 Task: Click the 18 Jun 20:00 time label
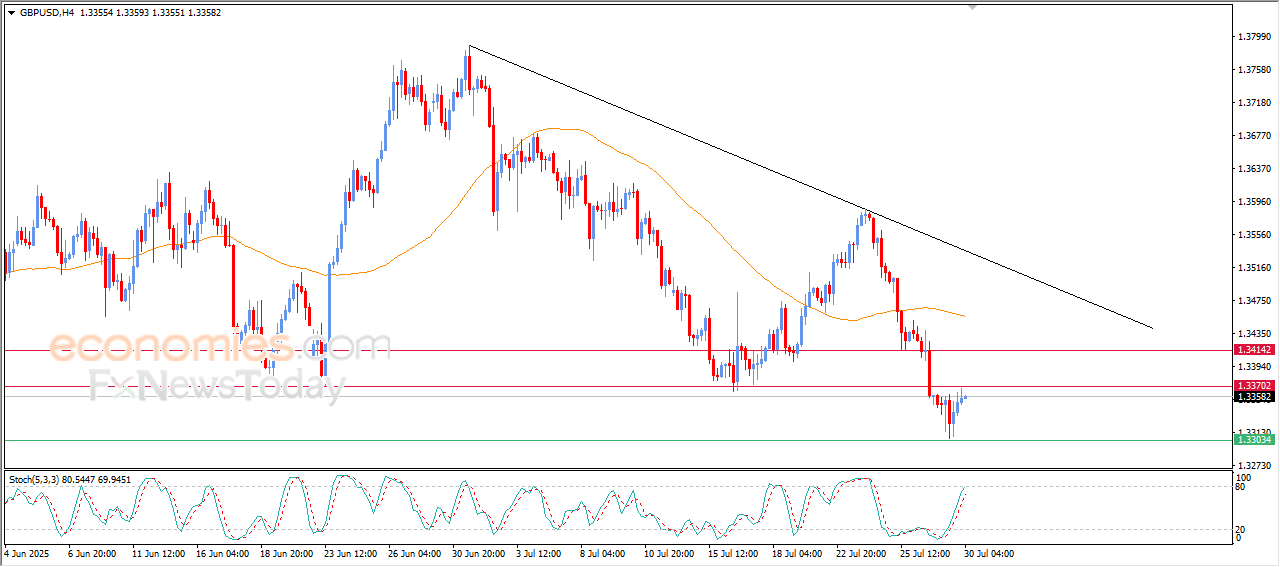click(285, 553)
